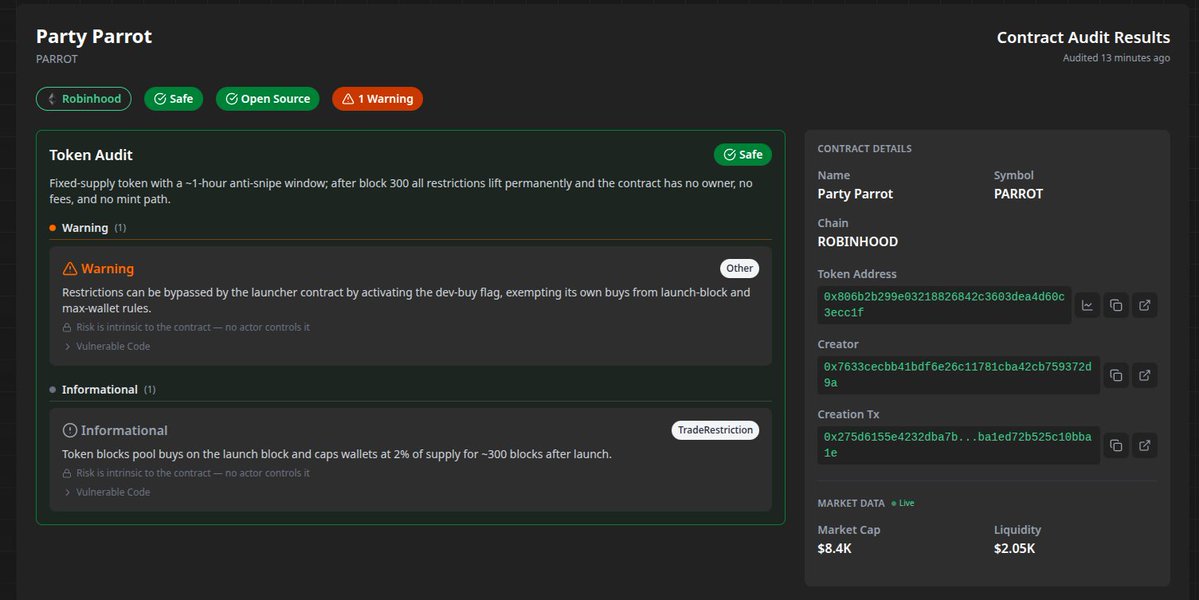Click the PARROT symbol value in Contract Details
The height and width of the screenshot is (600, 1199).
pos(1019,194)
